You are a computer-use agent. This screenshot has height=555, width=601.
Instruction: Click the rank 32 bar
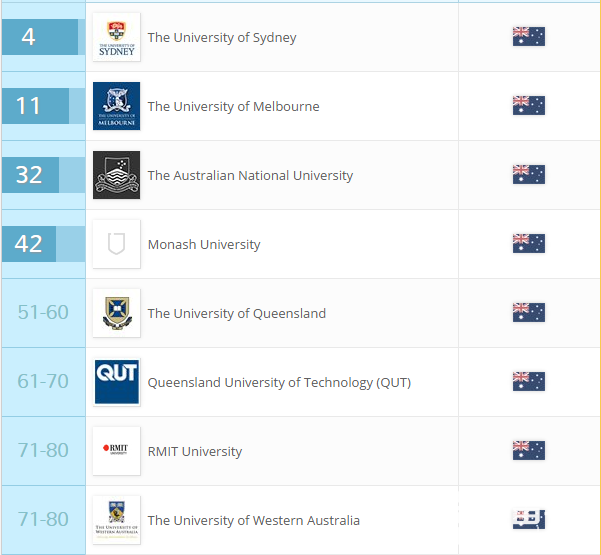pyautogui.click(x=43, y=175)
